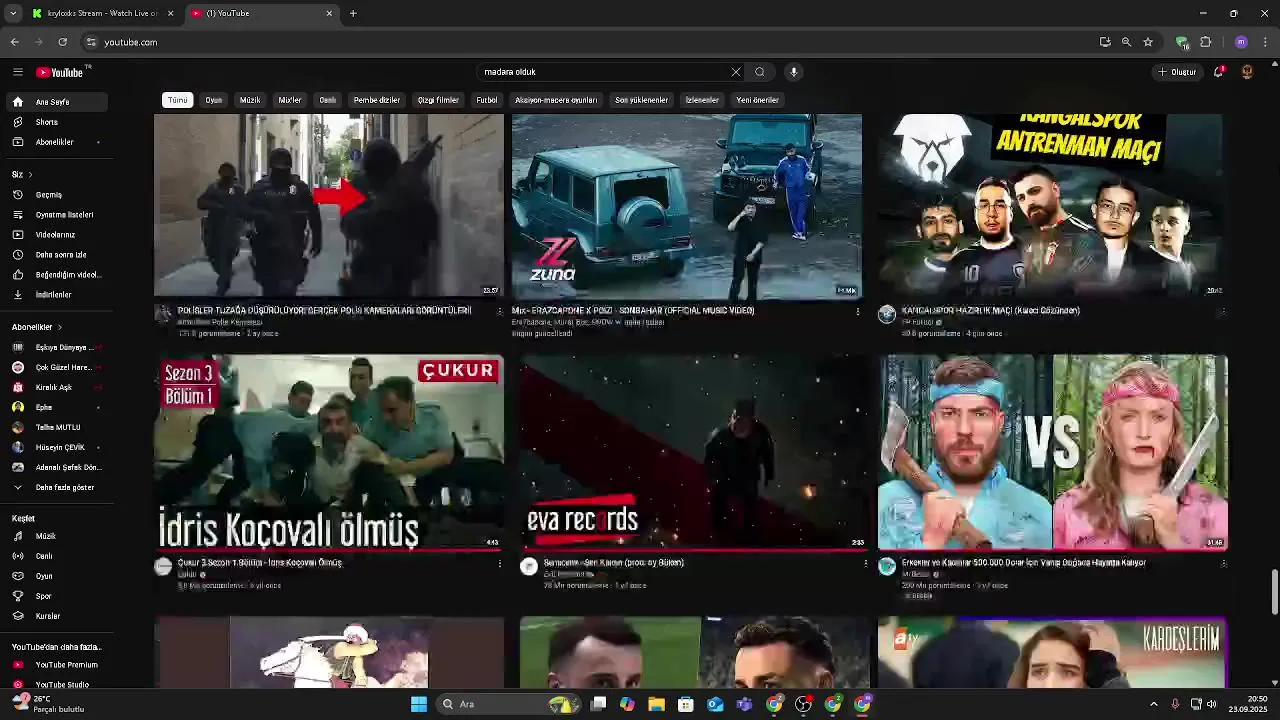The image size is (1280, 720).
Task: Click the search magnifier button
Action: tap(760, 72)
